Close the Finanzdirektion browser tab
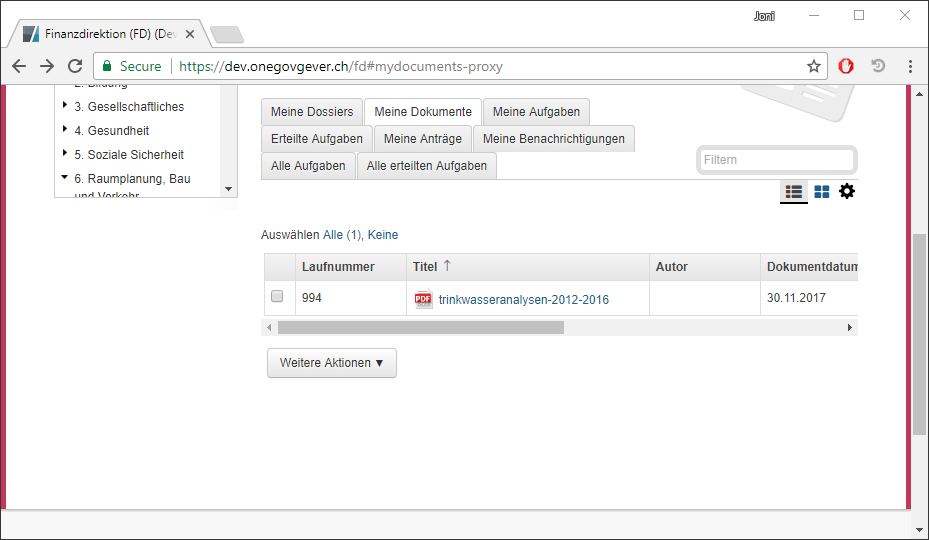 [x=190, y=34]
